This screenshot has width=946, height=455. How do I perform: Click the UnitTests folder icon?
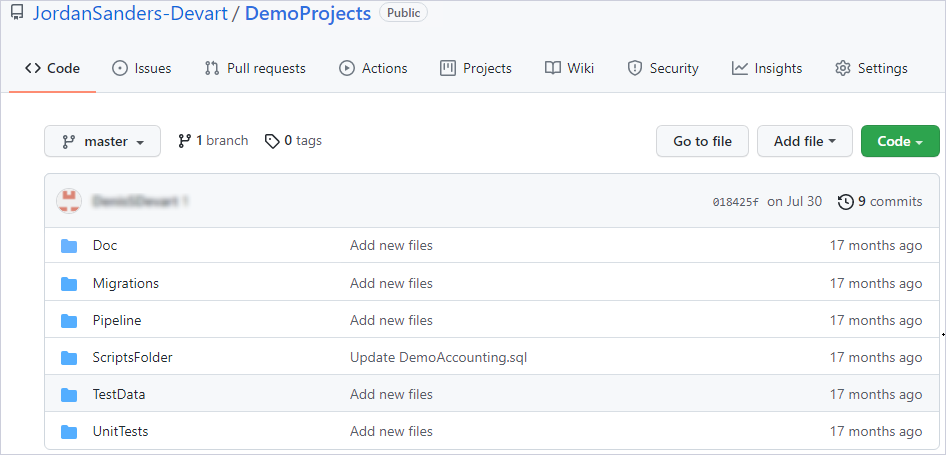[69, 431]
